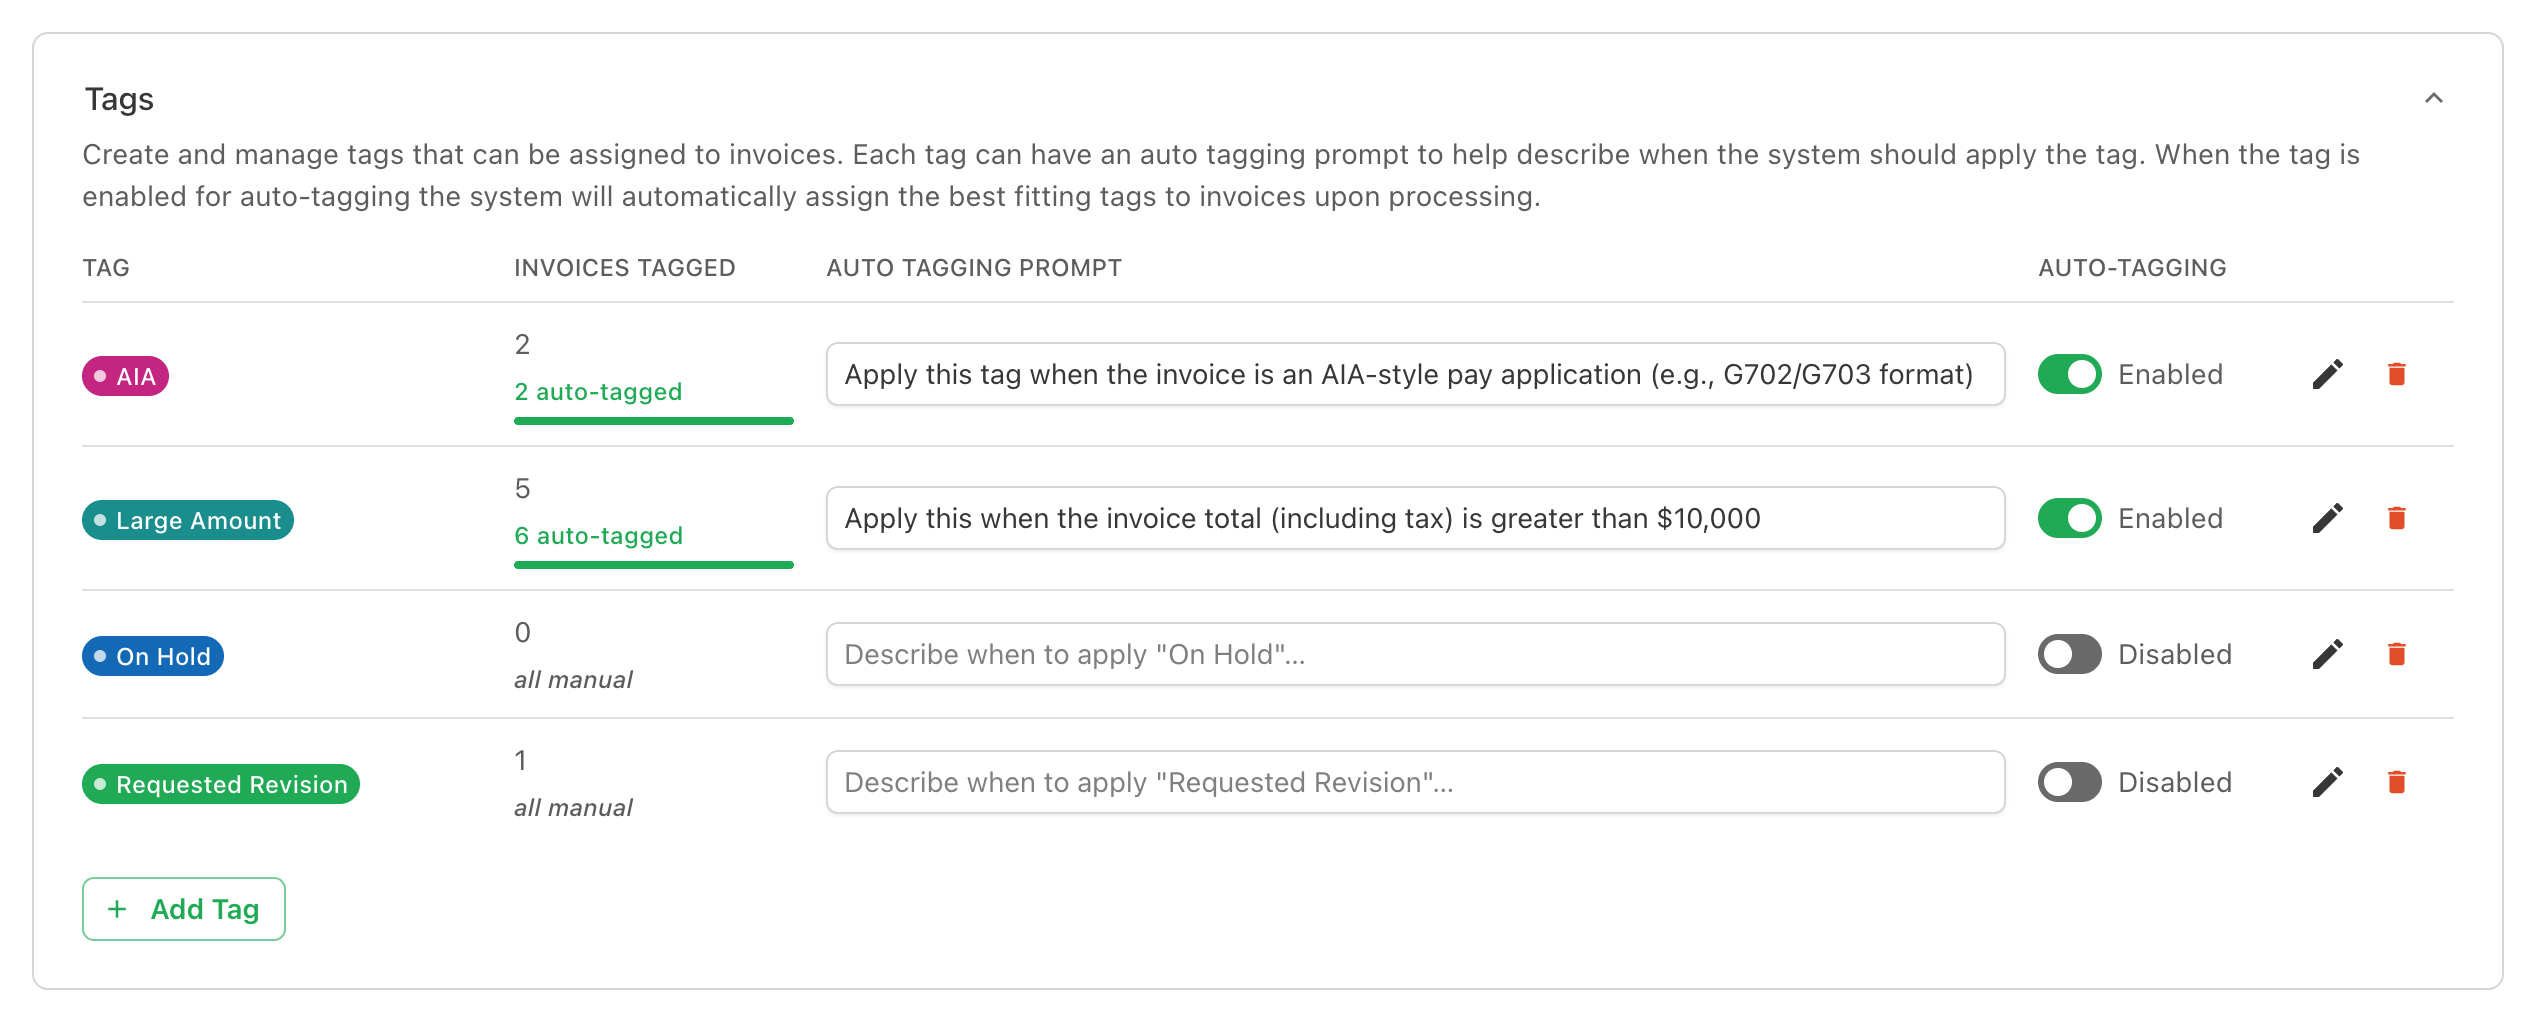Click the Large Amount auto-tagged progress bar

[654, 565]
